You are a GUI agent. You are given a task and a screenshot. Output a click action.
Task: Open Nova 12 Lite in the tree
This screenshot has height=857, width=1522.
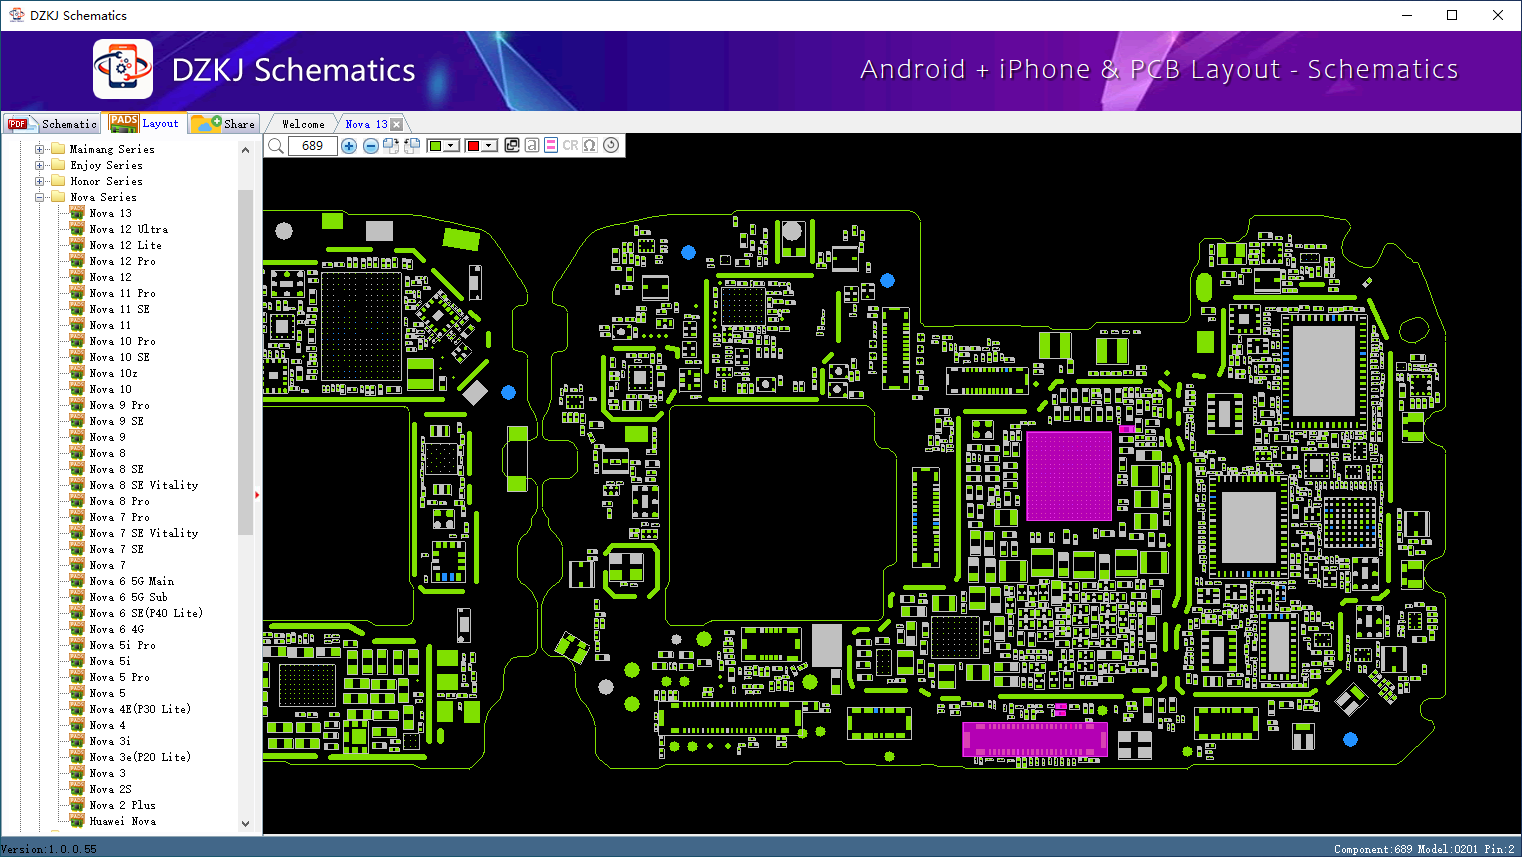[x=125, y=245]
